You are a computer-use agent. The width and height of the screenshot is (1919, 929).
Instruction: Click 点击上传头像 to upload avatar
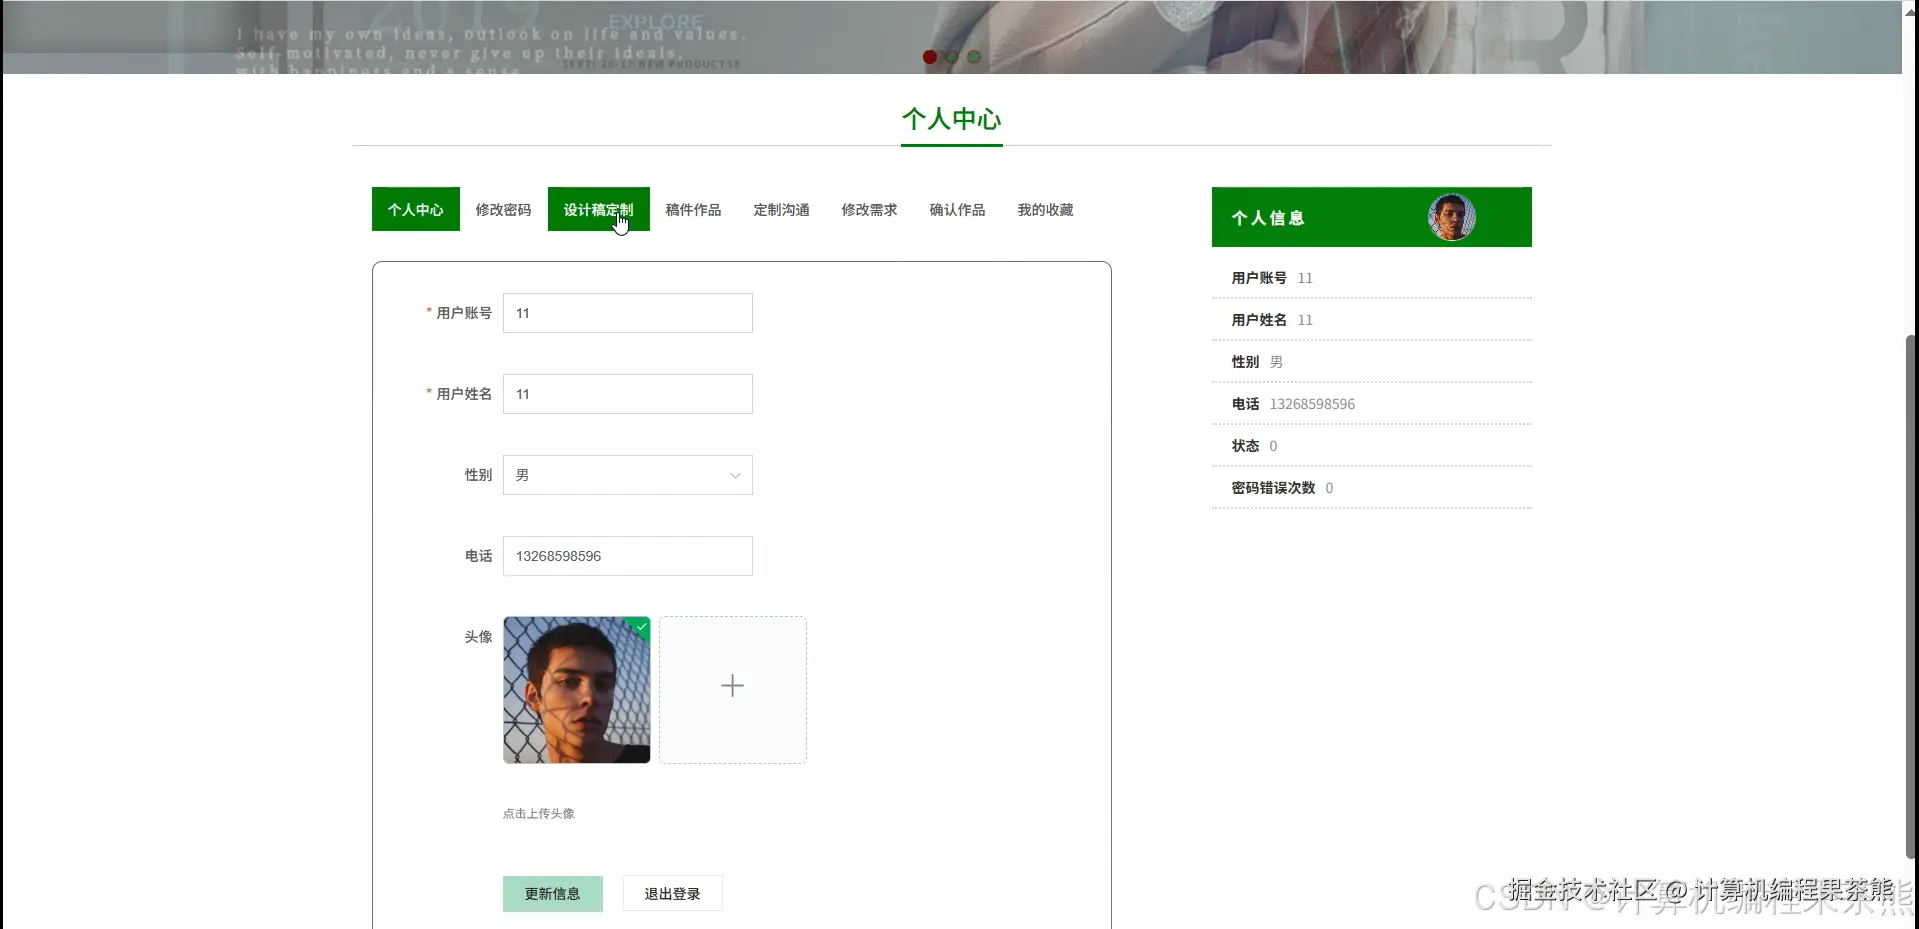(538, 813)
